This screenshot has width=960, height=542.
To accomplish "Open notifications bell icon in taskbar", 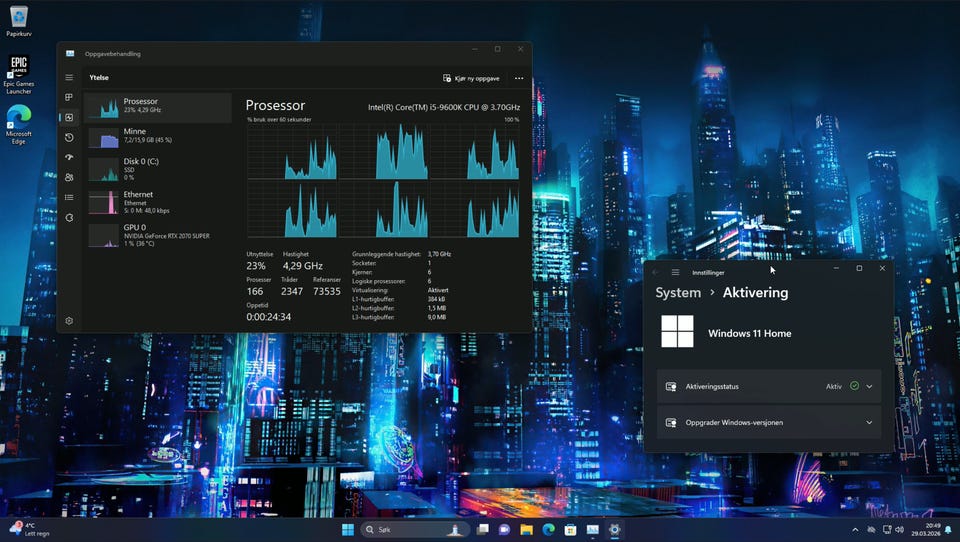I will (x=948, y=529).
